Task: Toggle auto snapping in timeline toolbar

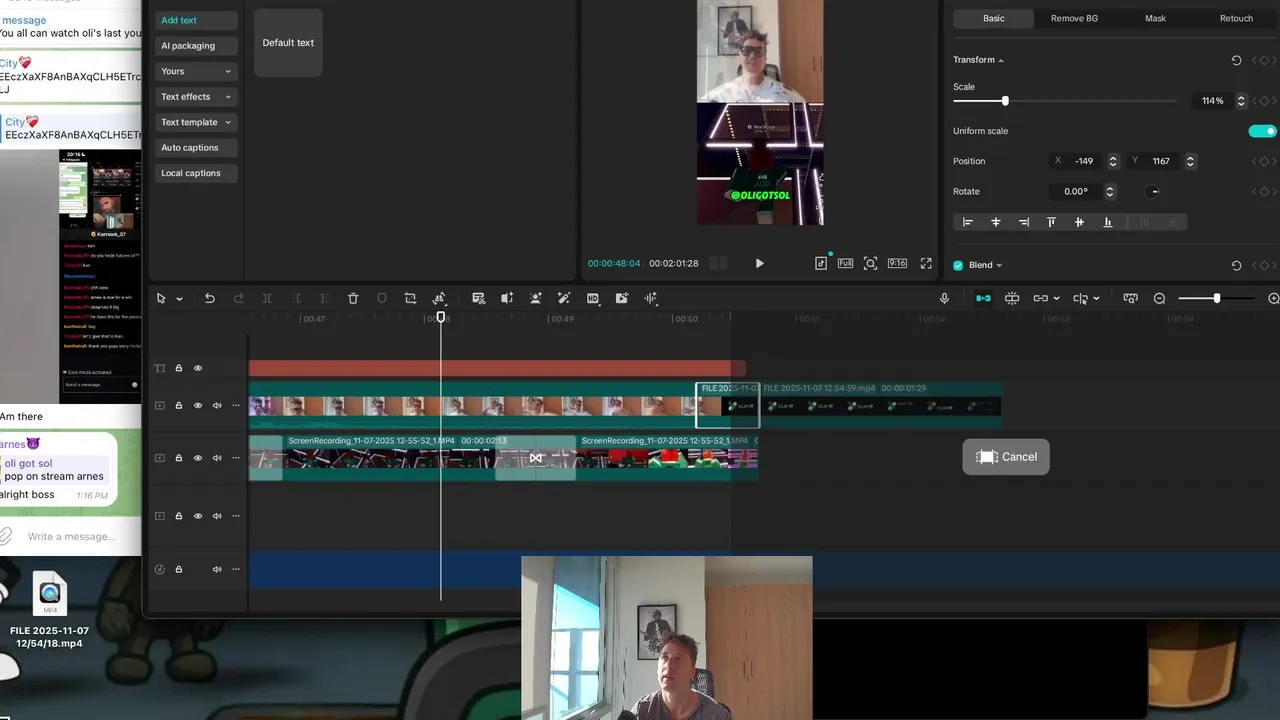Action: click(1012, 298)
